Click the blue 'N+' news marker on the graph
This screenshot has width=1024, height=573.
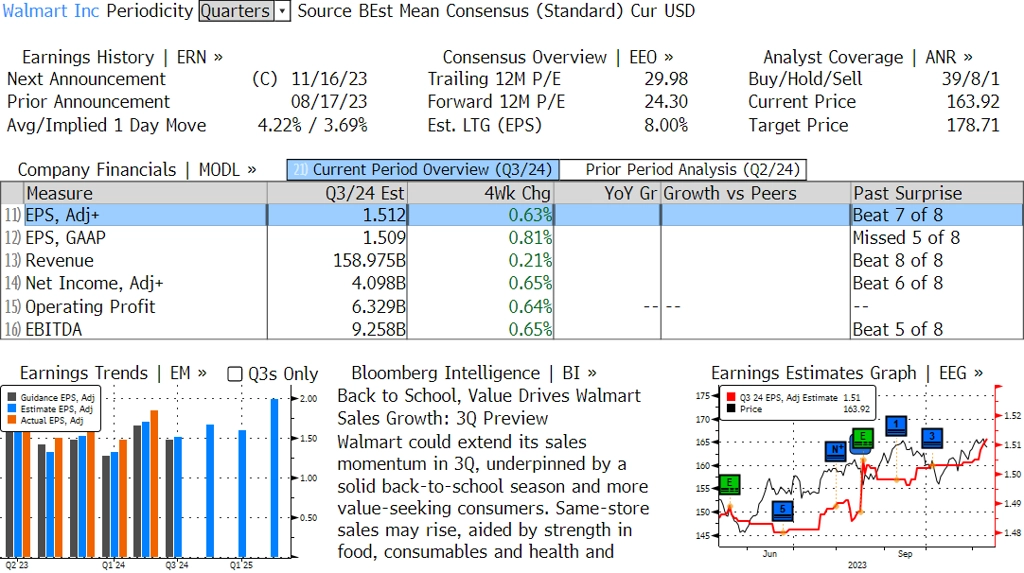[836, 451]
